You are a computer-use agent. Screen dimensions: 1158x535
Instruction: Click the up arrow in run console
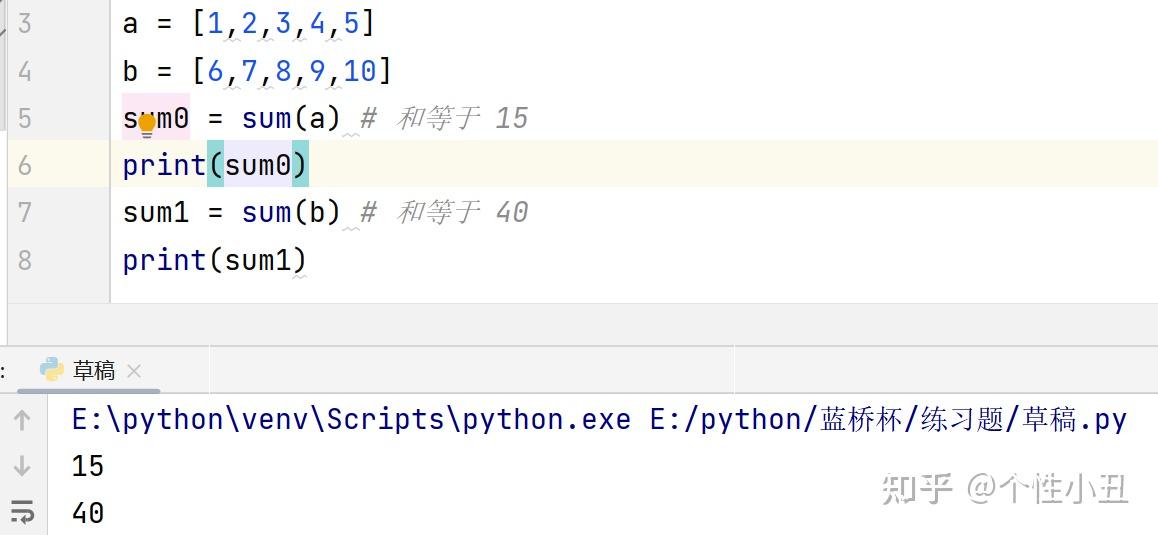(x=22, y=420)
